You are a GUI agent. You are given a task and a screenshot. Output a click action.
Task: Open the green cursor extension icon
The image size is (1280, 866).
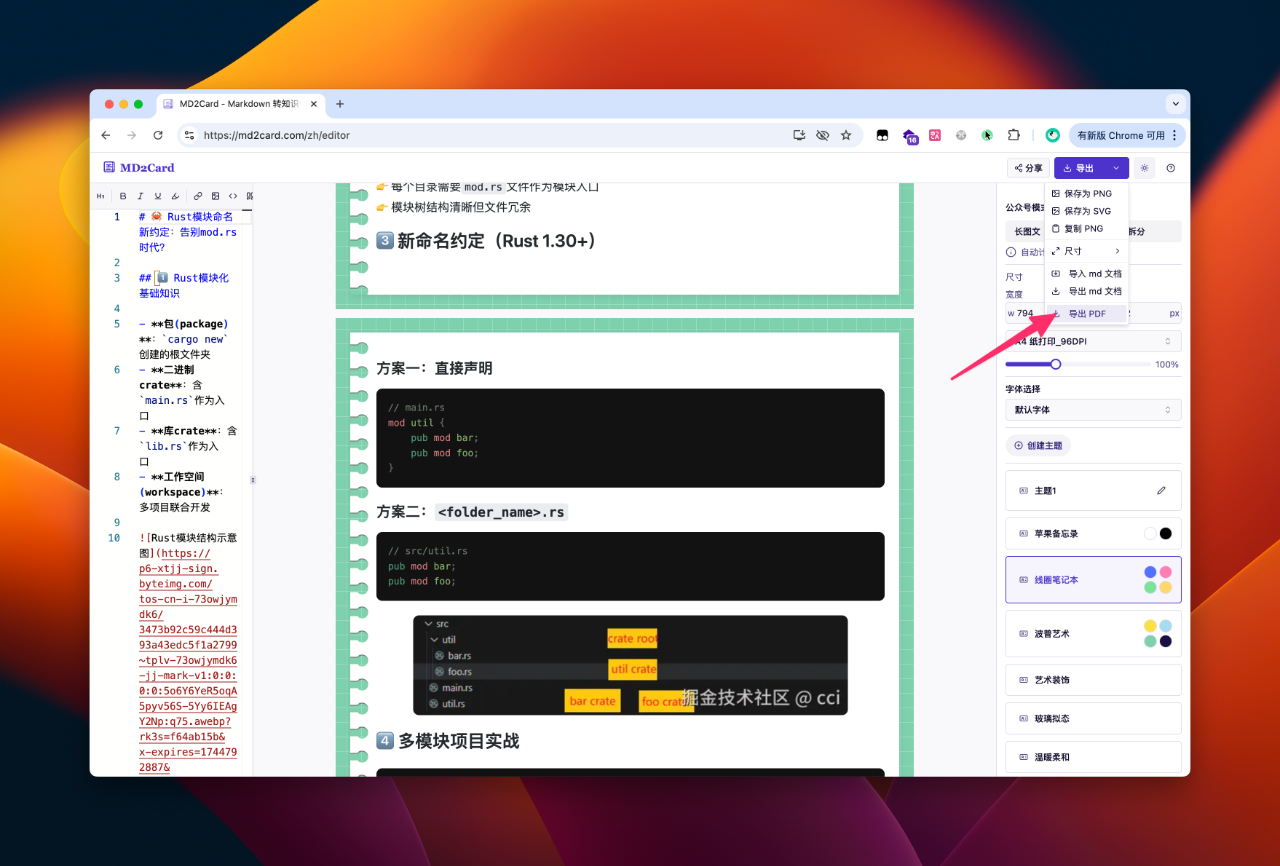click(987, 135)
